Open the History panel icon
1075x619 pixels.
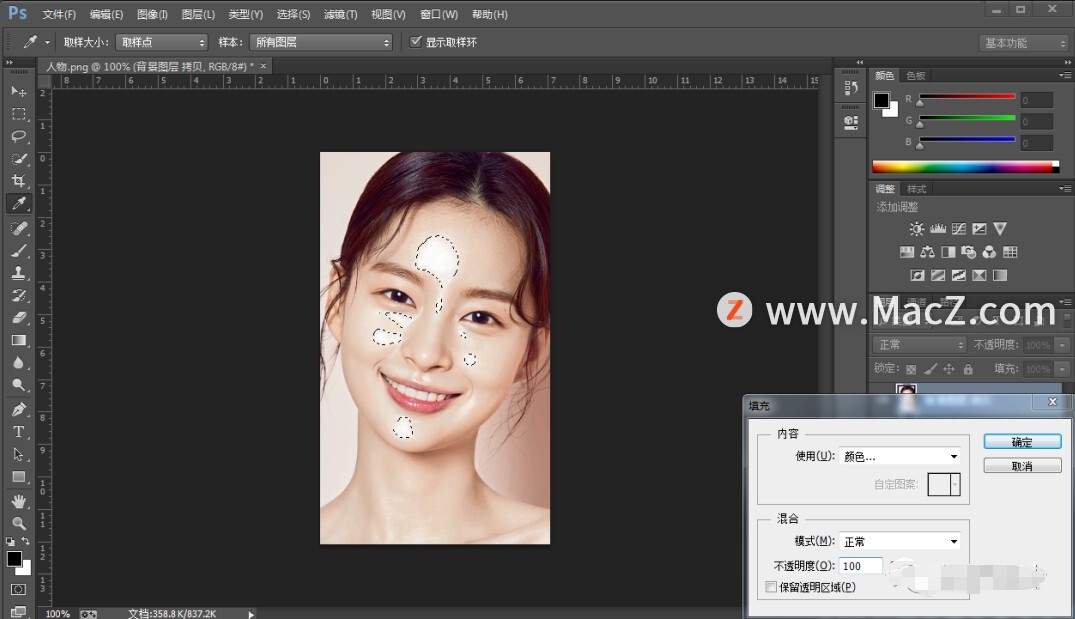[x=851, y=88]
